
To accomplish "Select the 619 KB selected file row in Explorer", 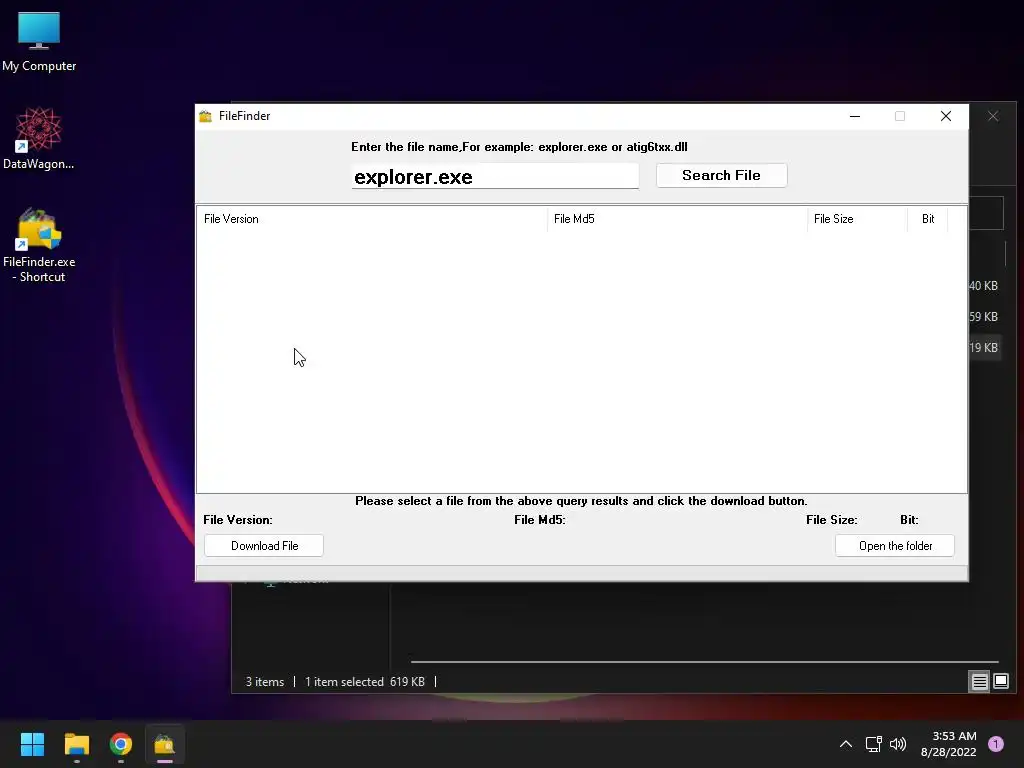I will (x=986, y=347).
